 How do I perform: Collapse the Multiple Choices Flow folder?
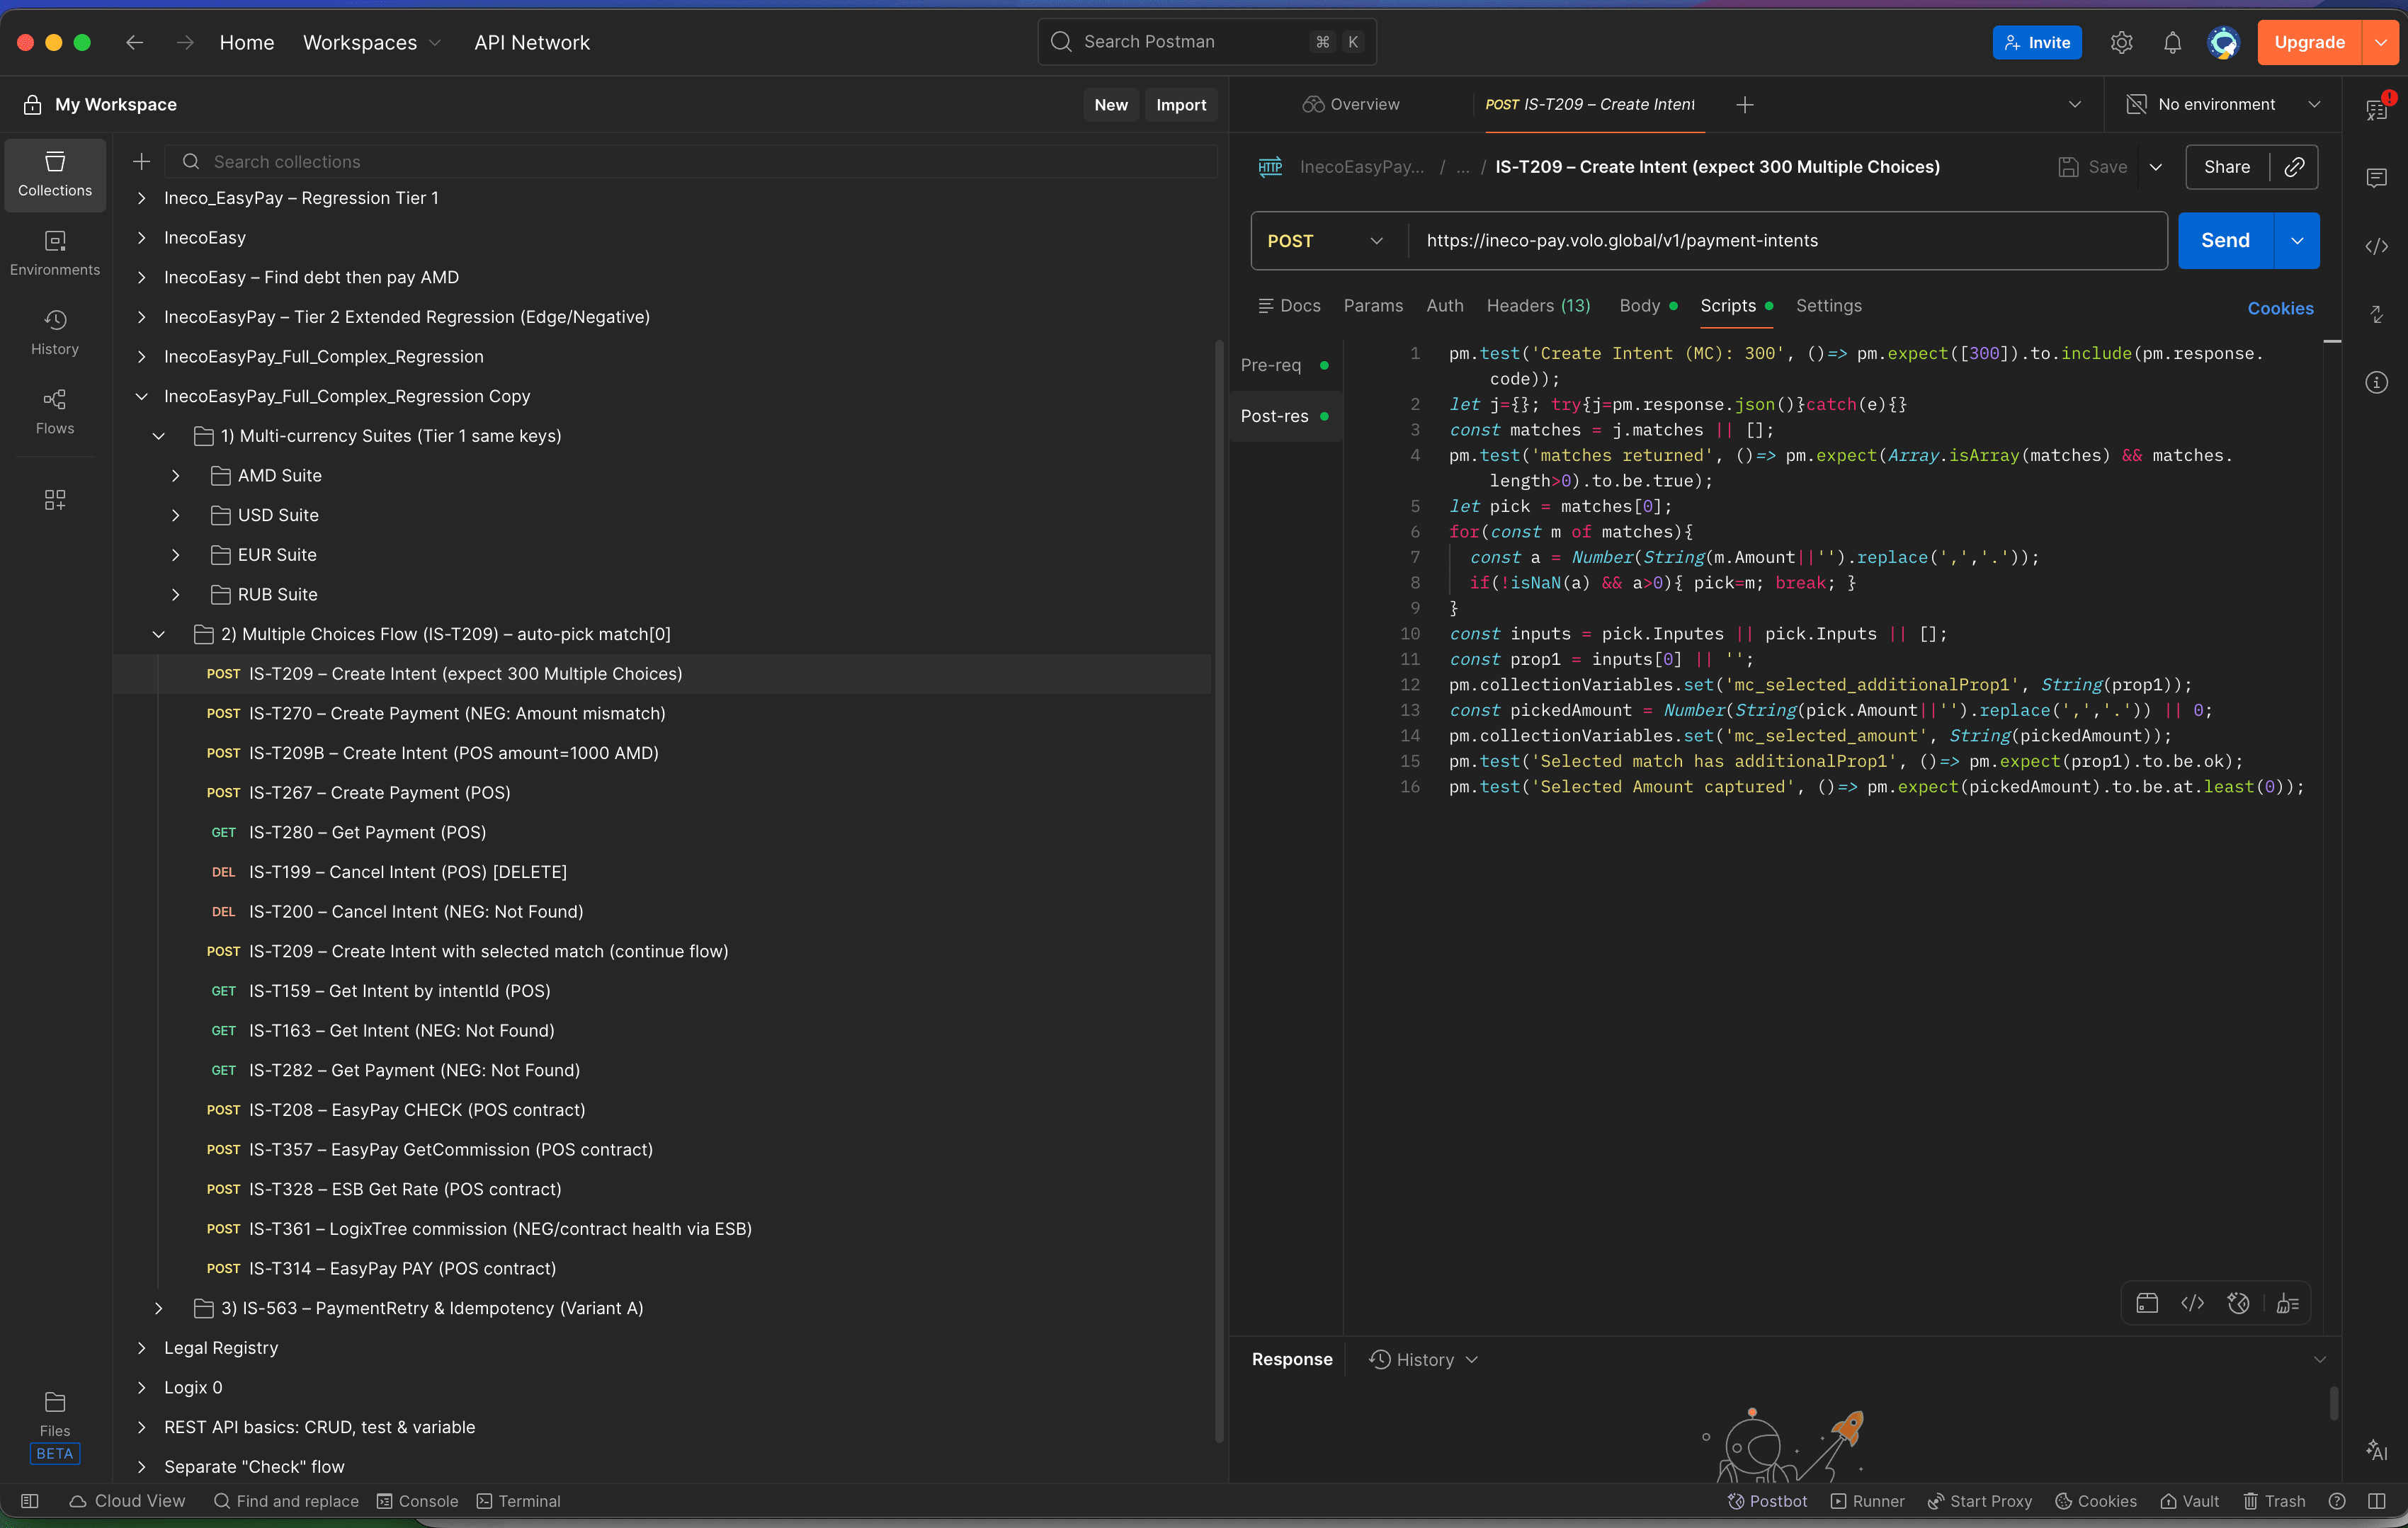tap(159, 634)
